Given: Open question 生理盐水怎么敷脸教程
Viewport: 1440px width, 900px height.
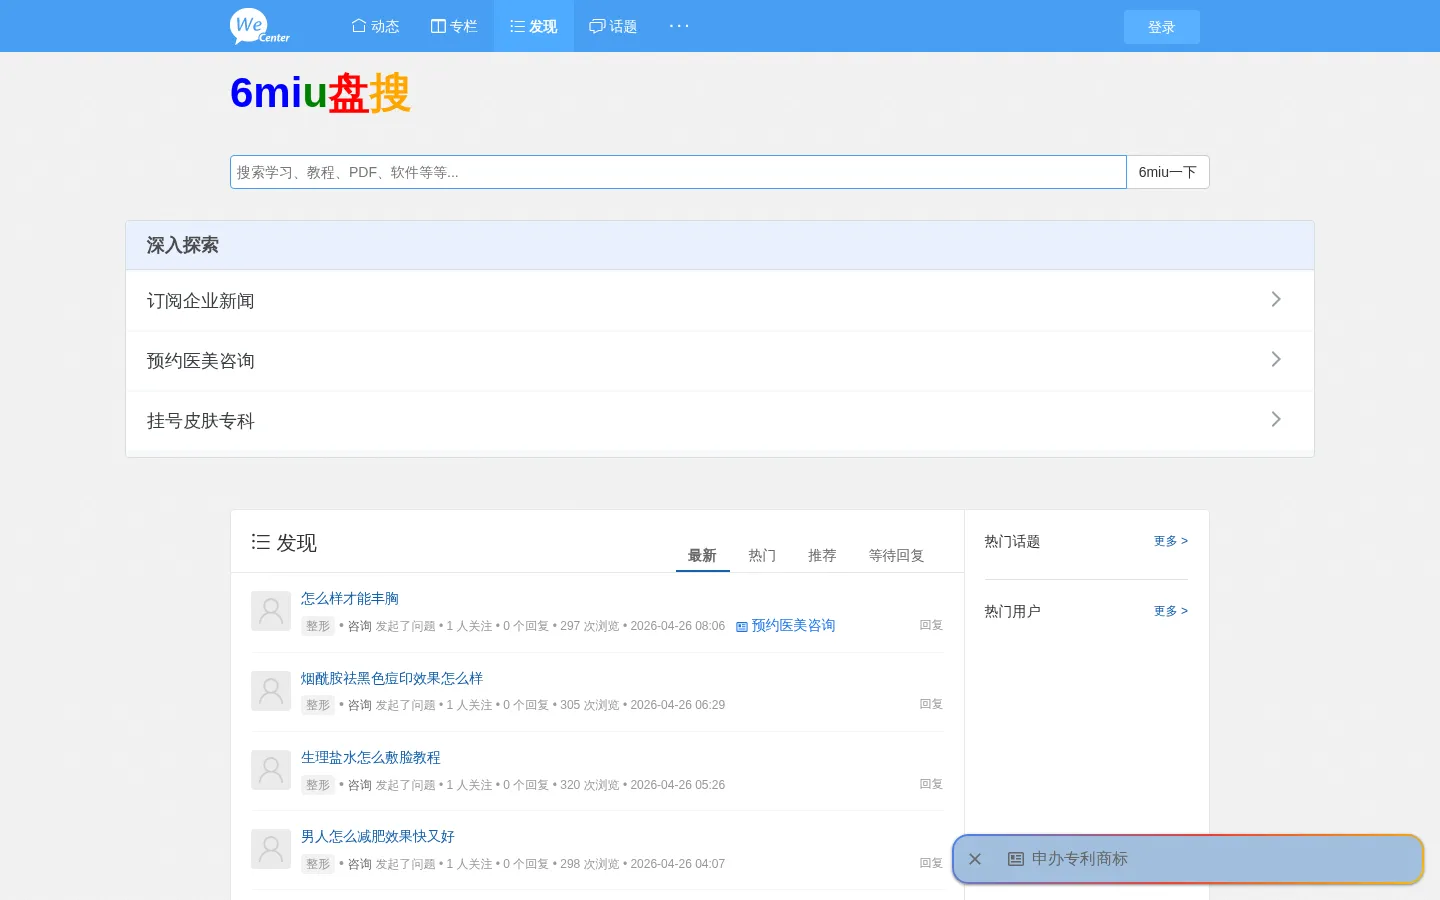Looking at the screenshot, I should [371, 757].
